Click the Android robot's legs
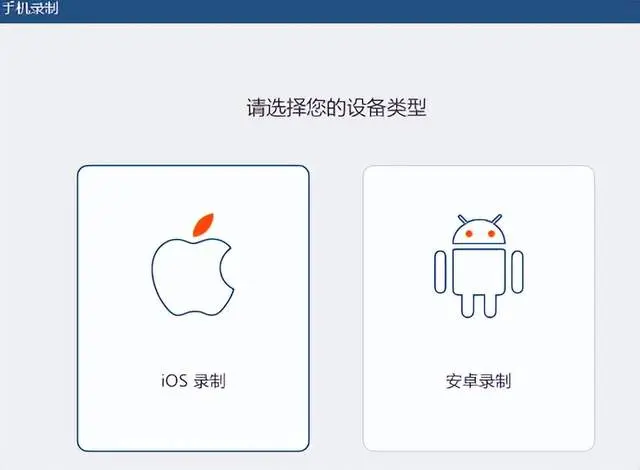 [479, 306]
